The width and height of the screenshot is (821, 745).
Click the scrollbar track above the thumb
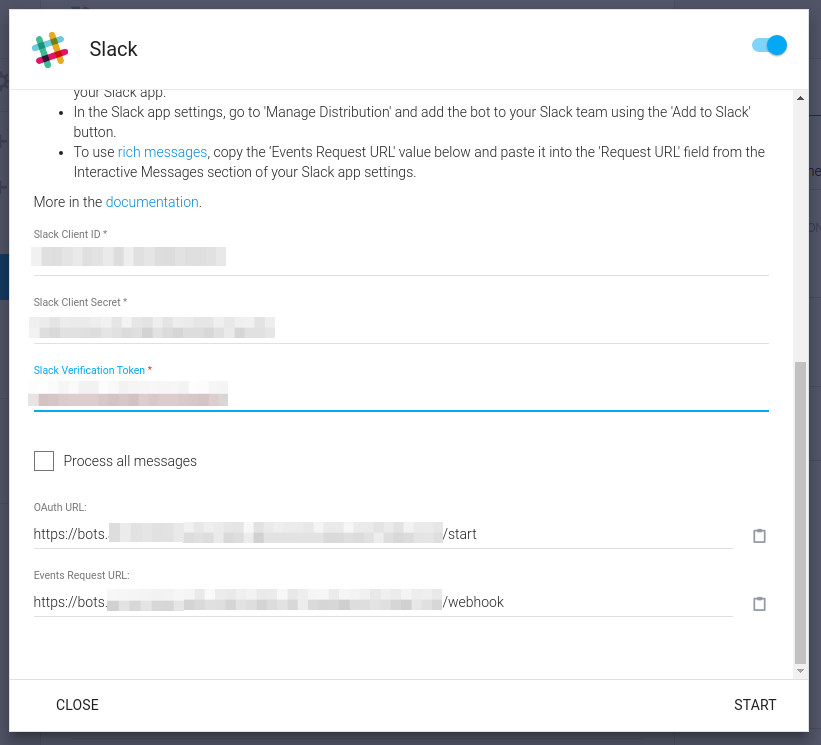pos(800,230)
